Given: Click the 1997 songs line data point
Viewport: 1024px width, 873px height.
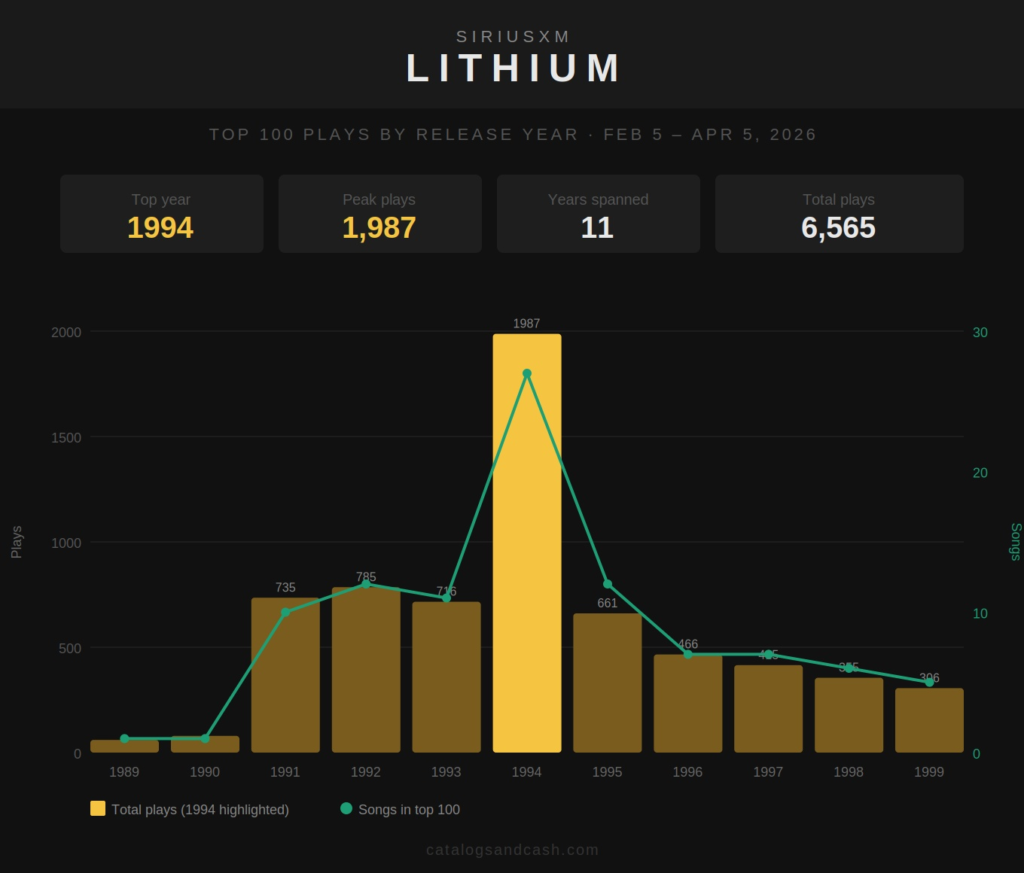Looking at the screenshot, I should click(769, 654).
